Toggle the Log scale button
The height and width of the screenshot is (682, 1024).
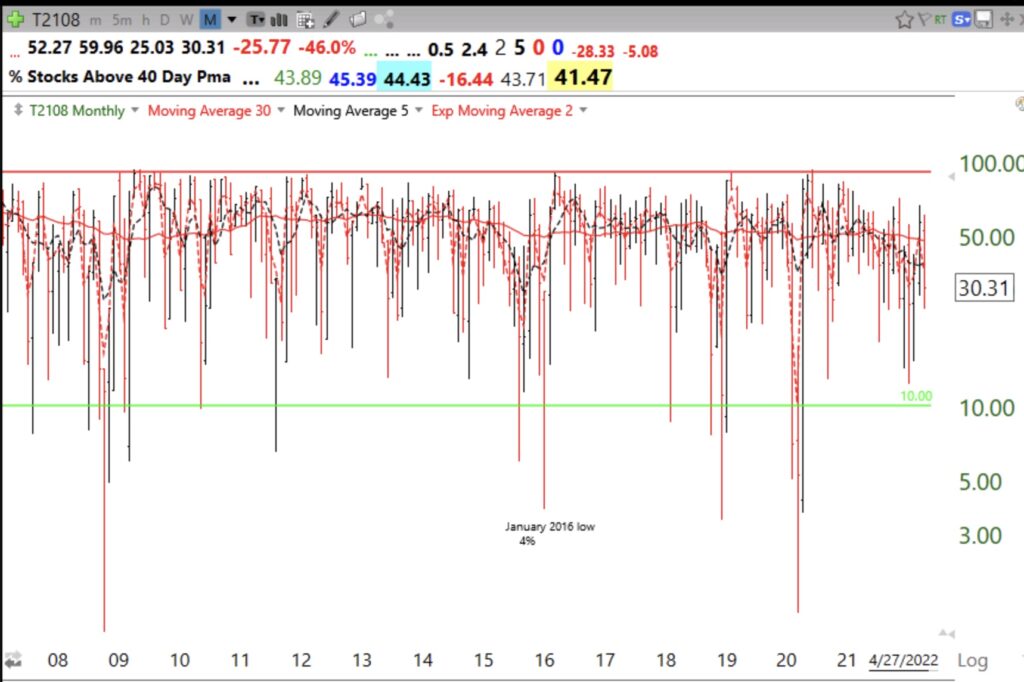(x=972, y=661)
